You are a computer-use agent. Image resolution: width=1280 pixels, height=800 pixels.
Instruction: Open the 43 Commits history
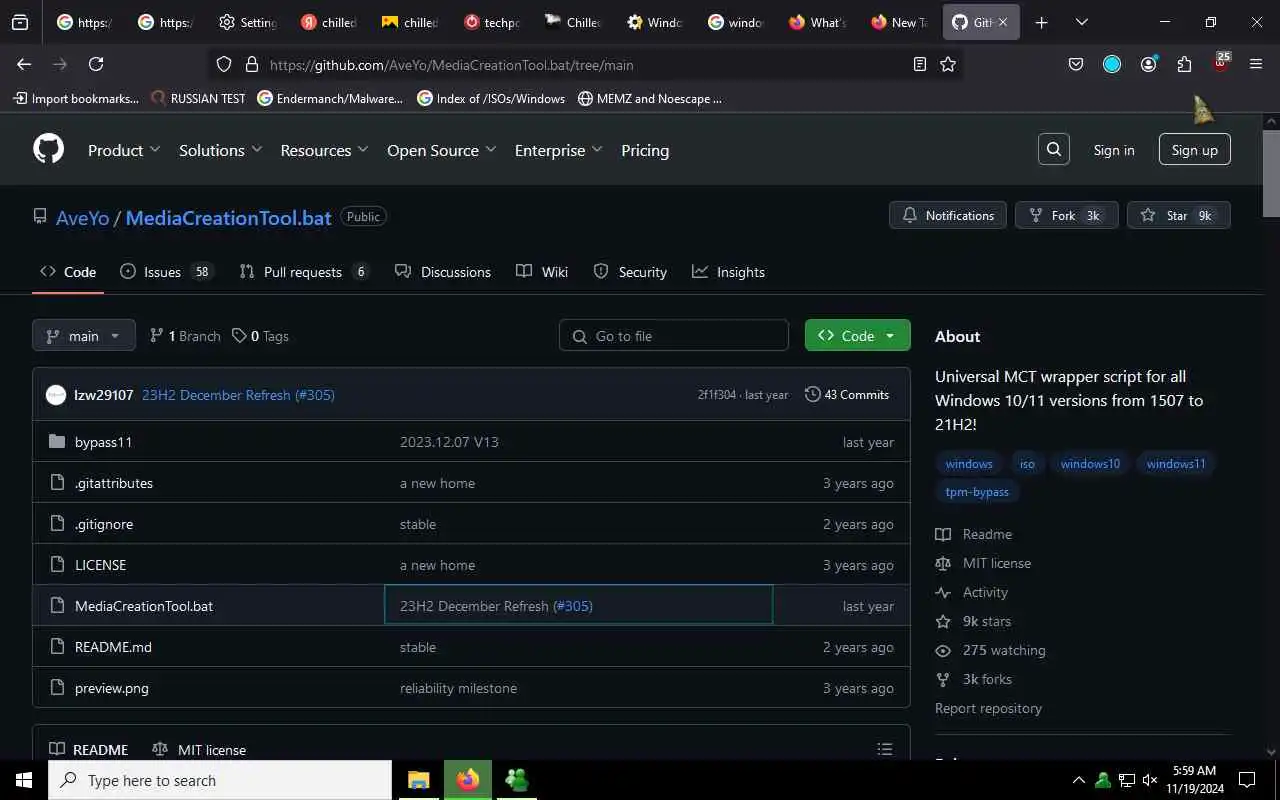click(847, 395)
